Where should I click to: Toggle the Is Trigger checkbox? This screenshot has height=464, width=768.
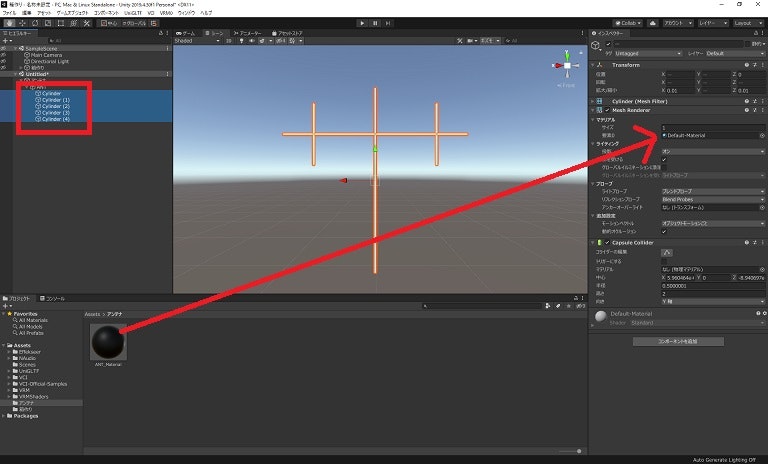(664, 261)
